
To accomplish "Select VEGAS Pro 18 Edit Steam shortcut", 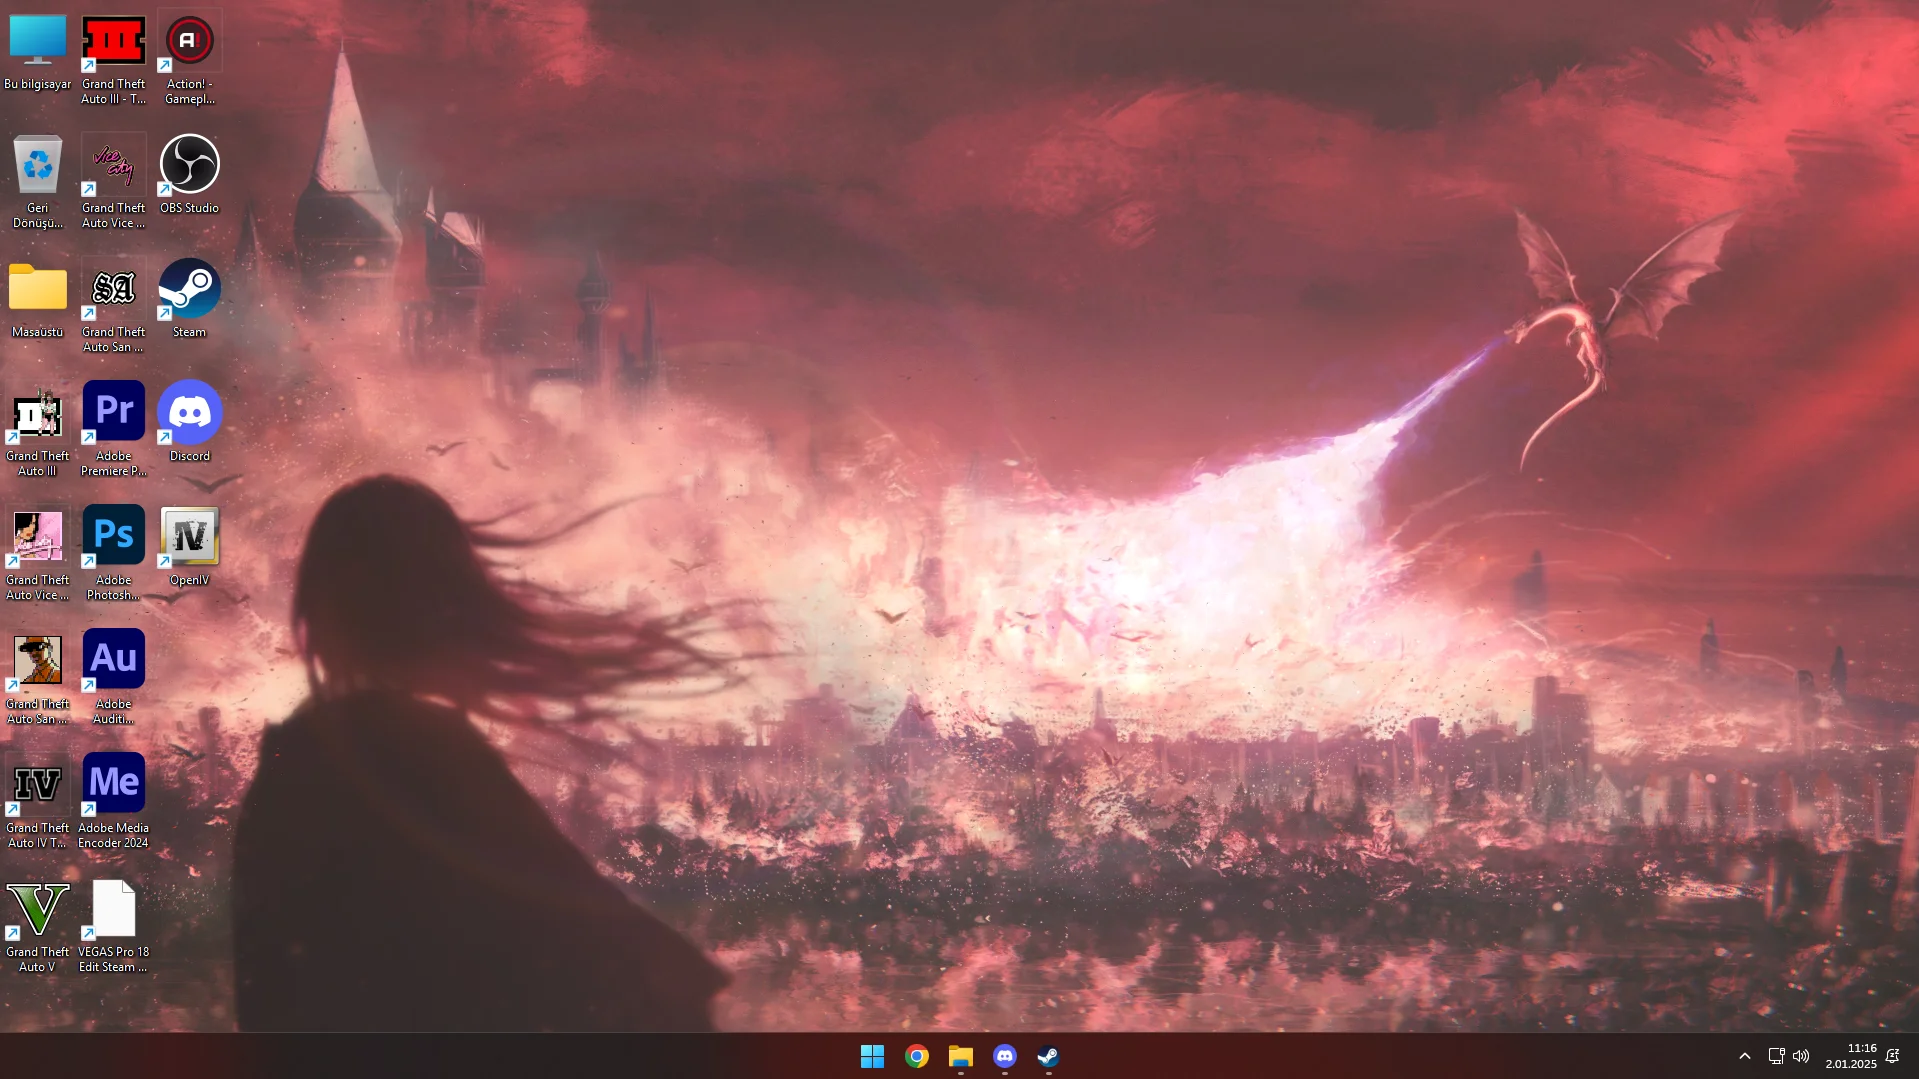I will coord(114,926).
